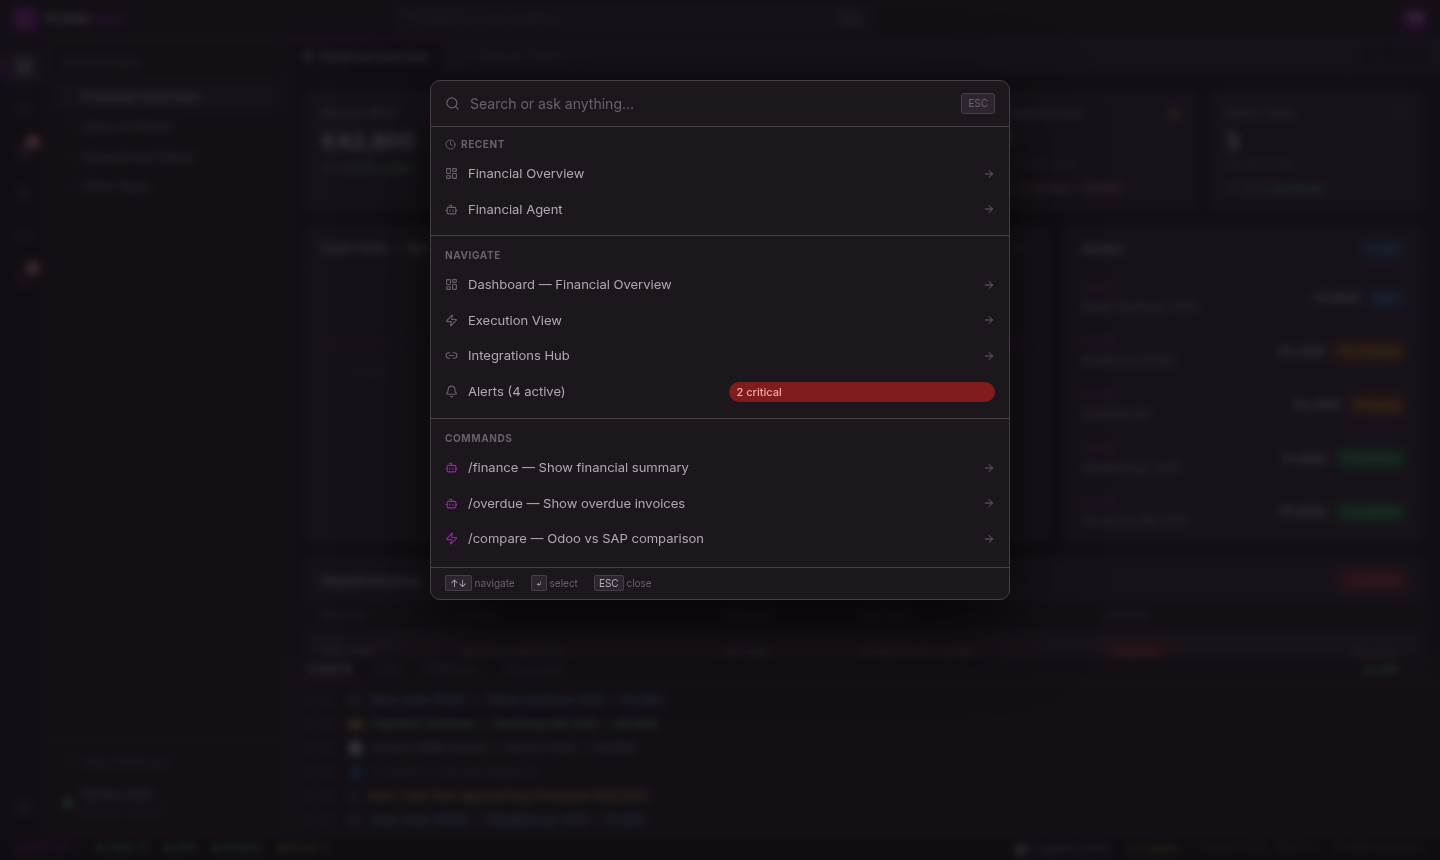Open the Integrations Hub row arrow
This screenshot has height=860, width=1440.
(x=988, y=355)
